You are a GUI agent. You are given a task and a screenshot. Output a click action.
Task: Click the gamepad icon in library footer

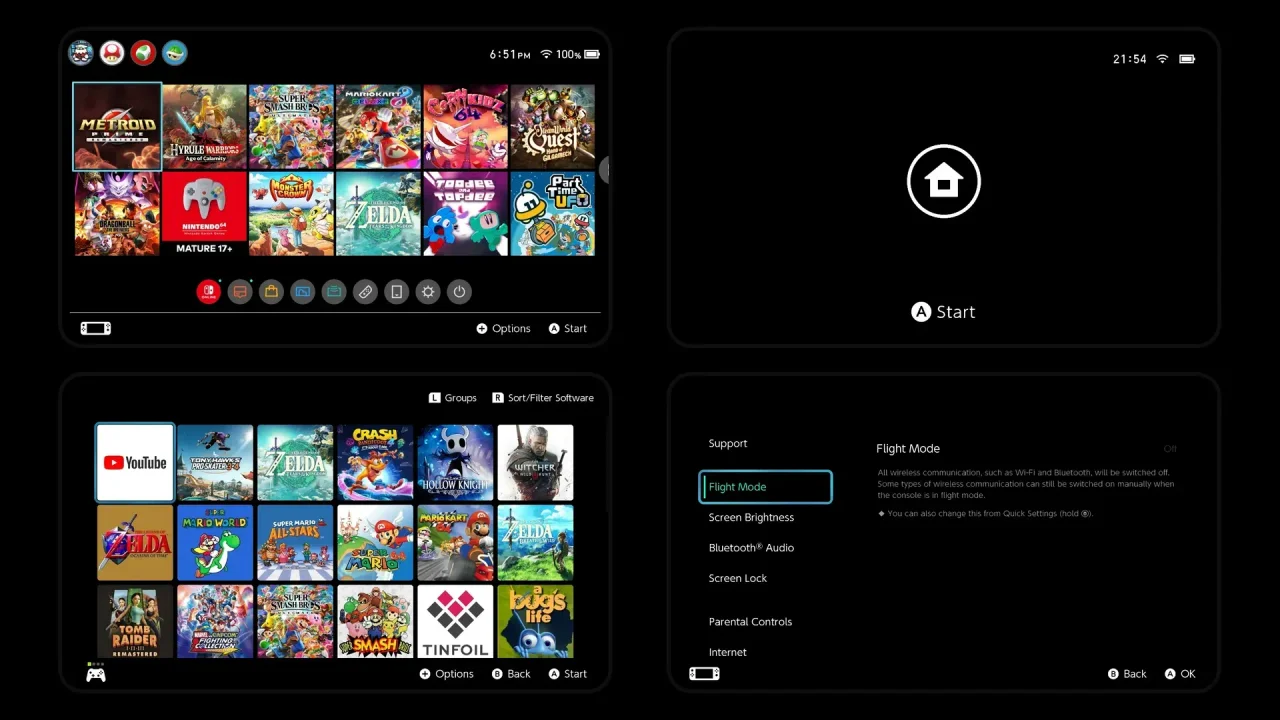[x=96, y=675]
